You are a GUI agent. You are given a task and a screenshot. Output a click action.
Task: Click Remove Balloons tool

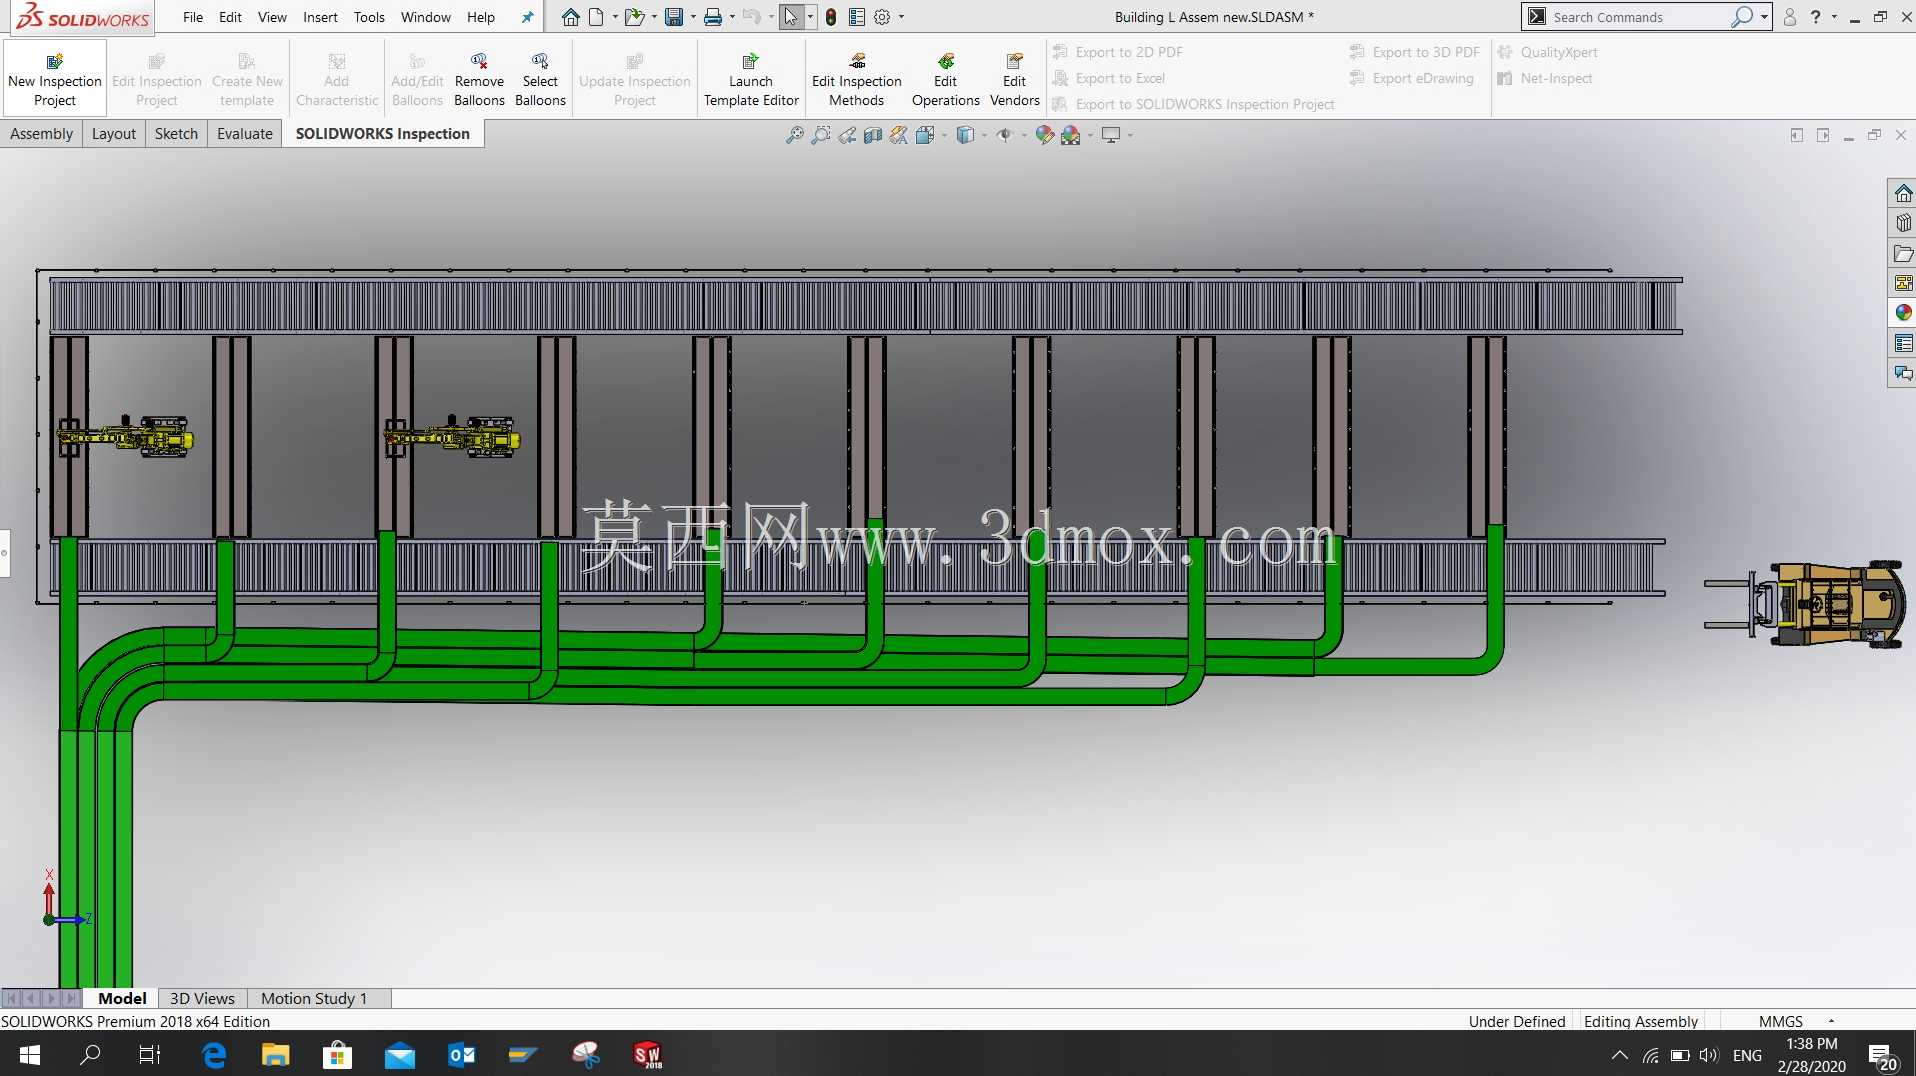(x=479, y=79)
